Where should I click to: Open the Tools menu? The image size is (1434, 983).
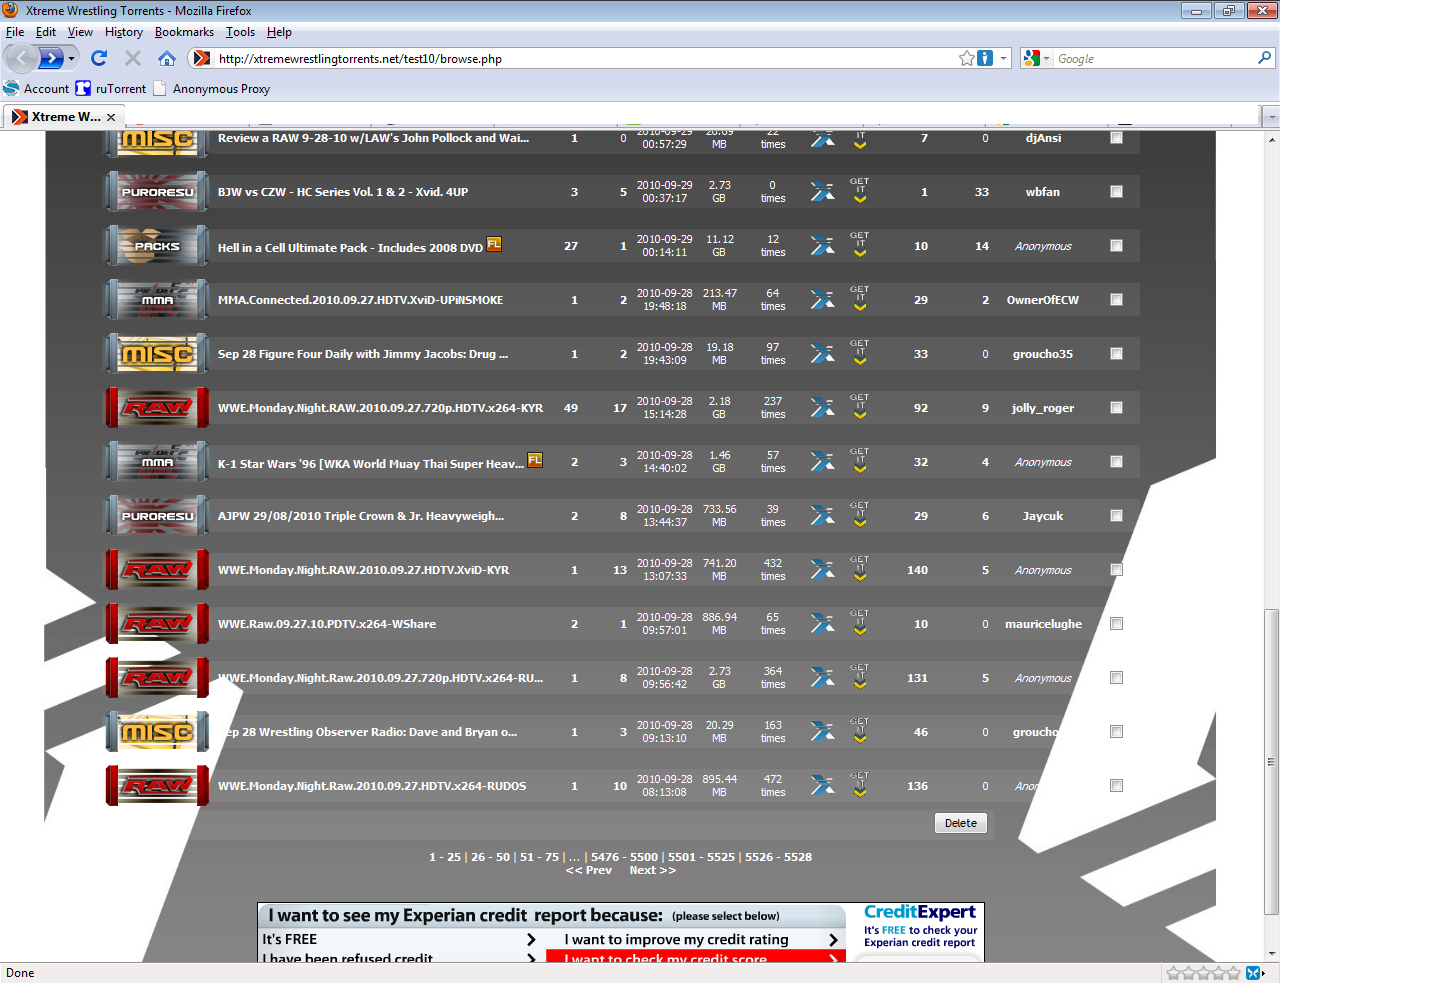240,32
